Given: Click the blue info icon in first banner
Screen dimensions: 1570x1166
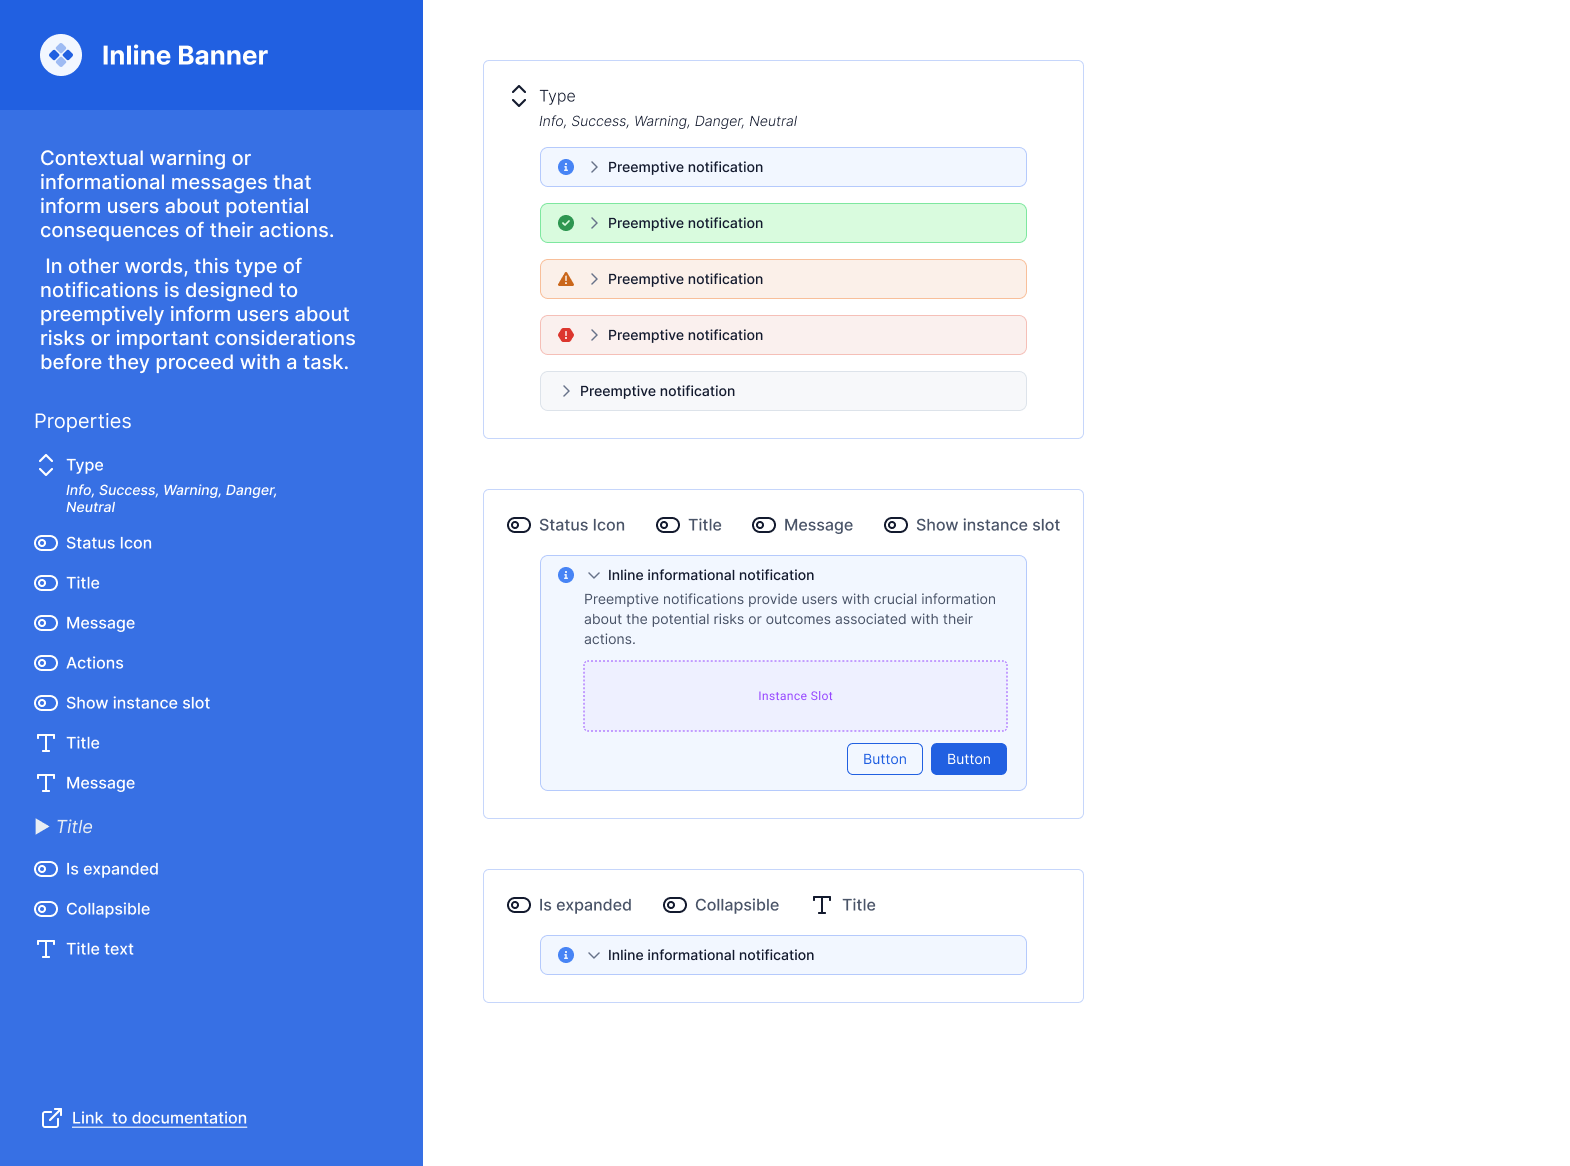Looking at the screenshot, I should point(566,167).
